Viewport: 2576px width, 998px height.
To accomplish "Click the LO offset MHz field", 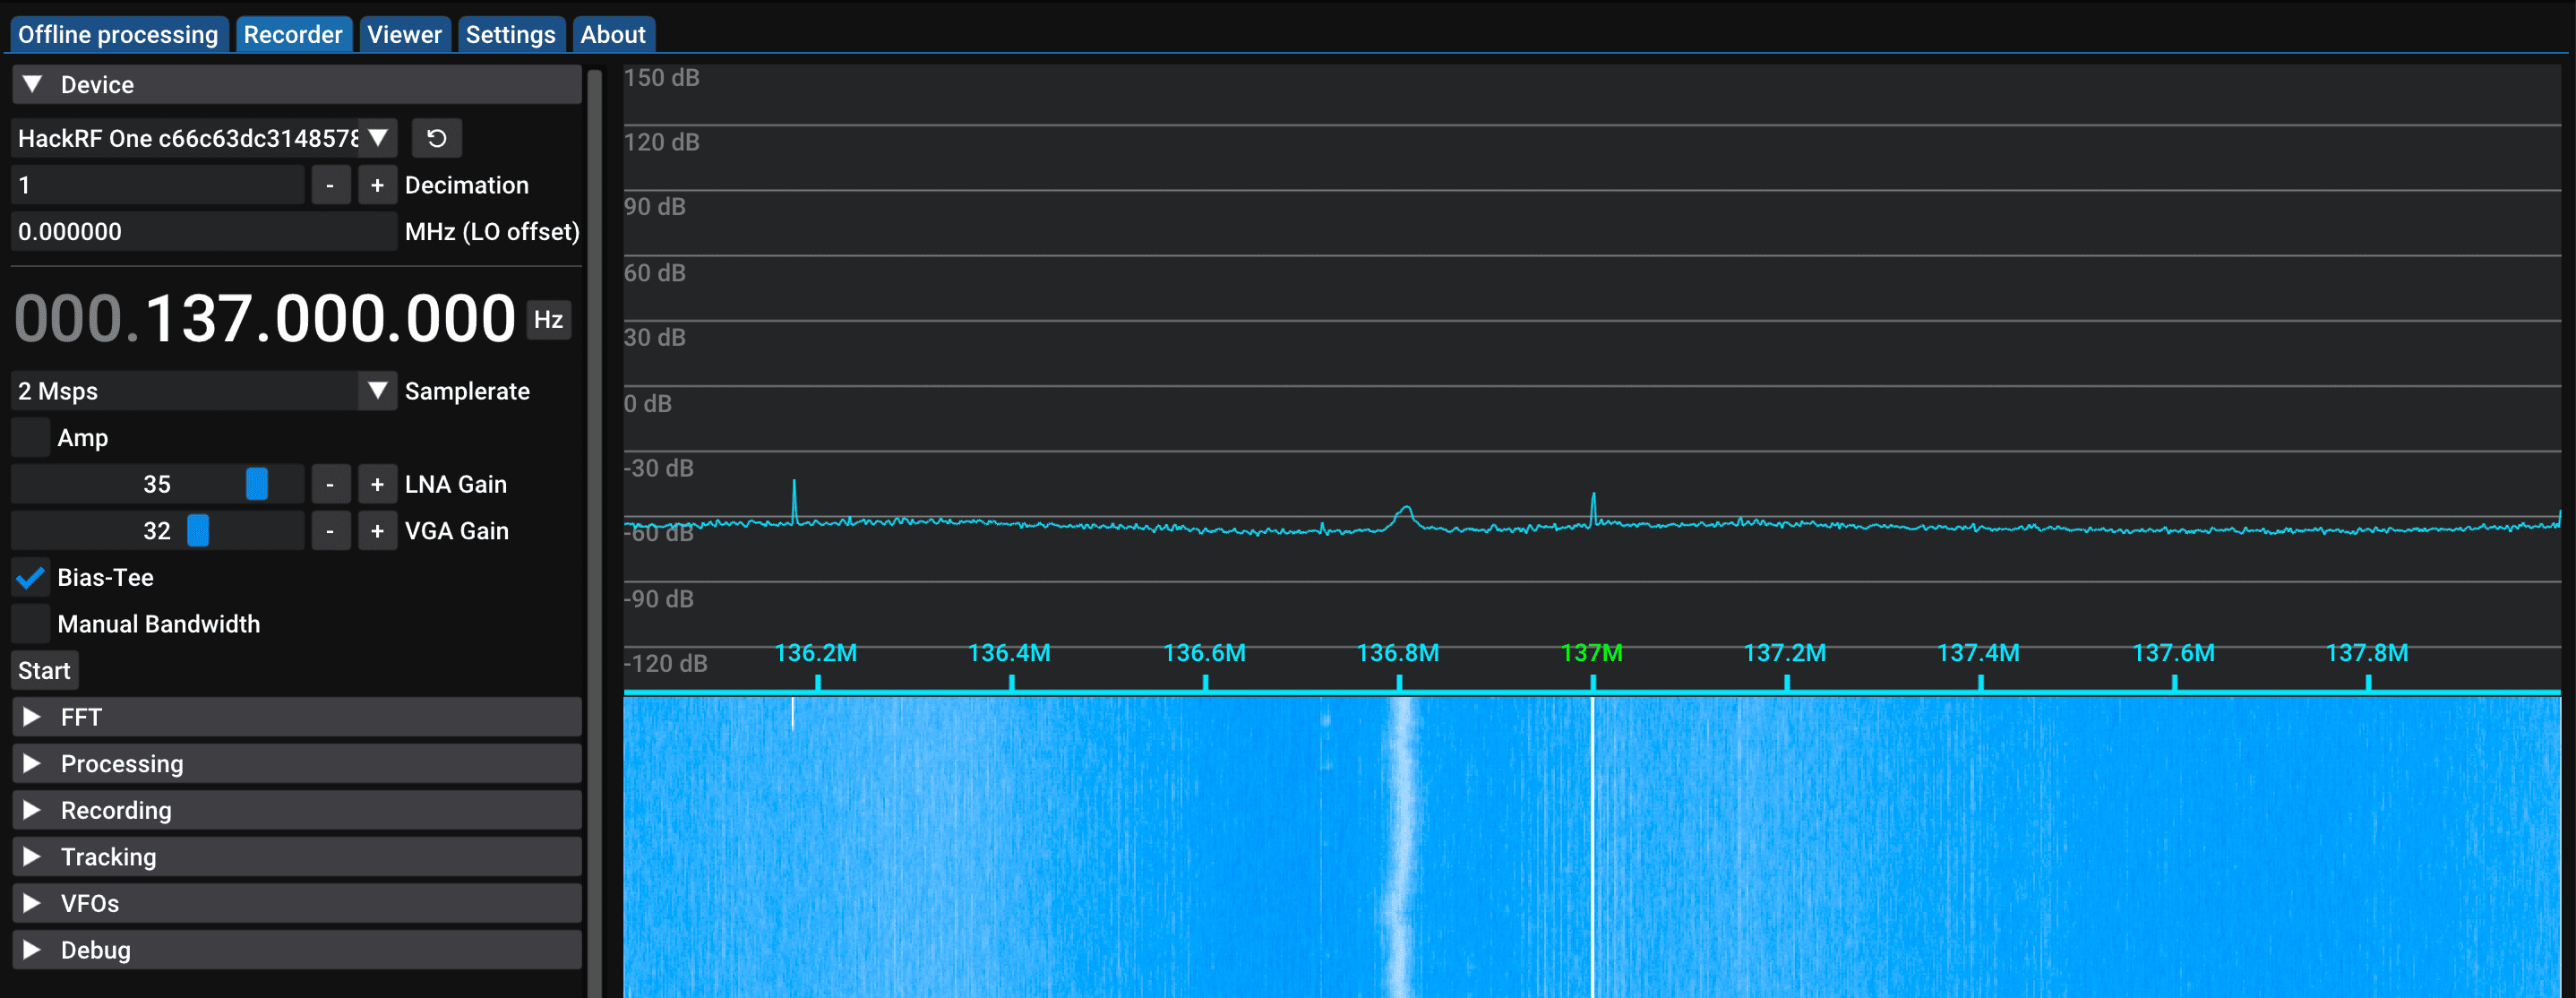I will (204, 232).
